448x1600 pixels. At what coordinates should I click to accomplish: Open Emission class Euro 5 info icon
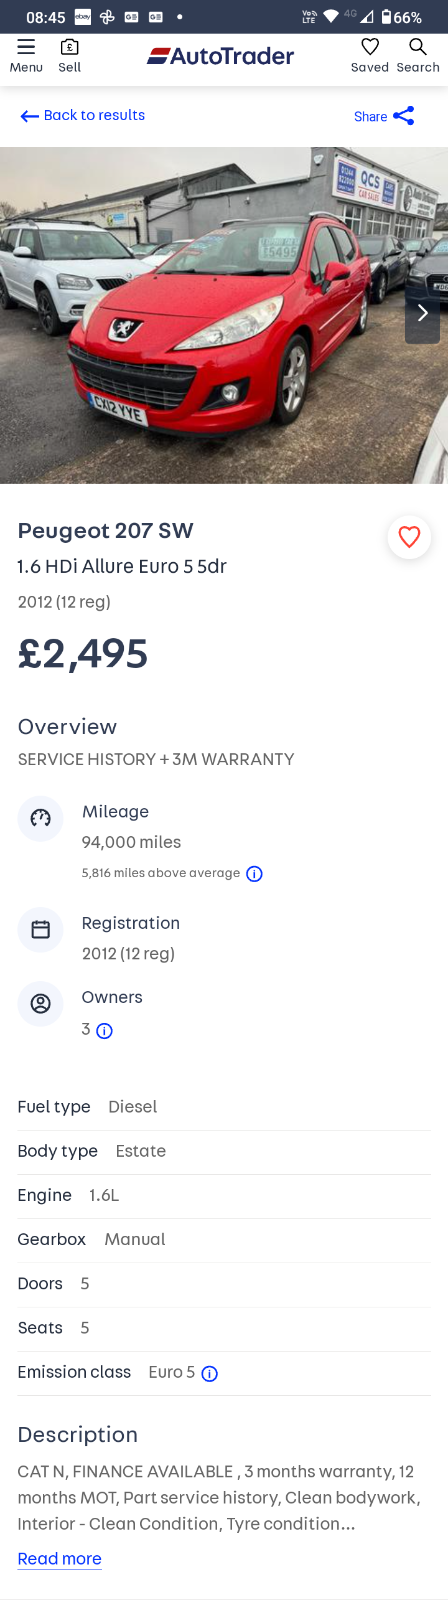pos(210,1374)
